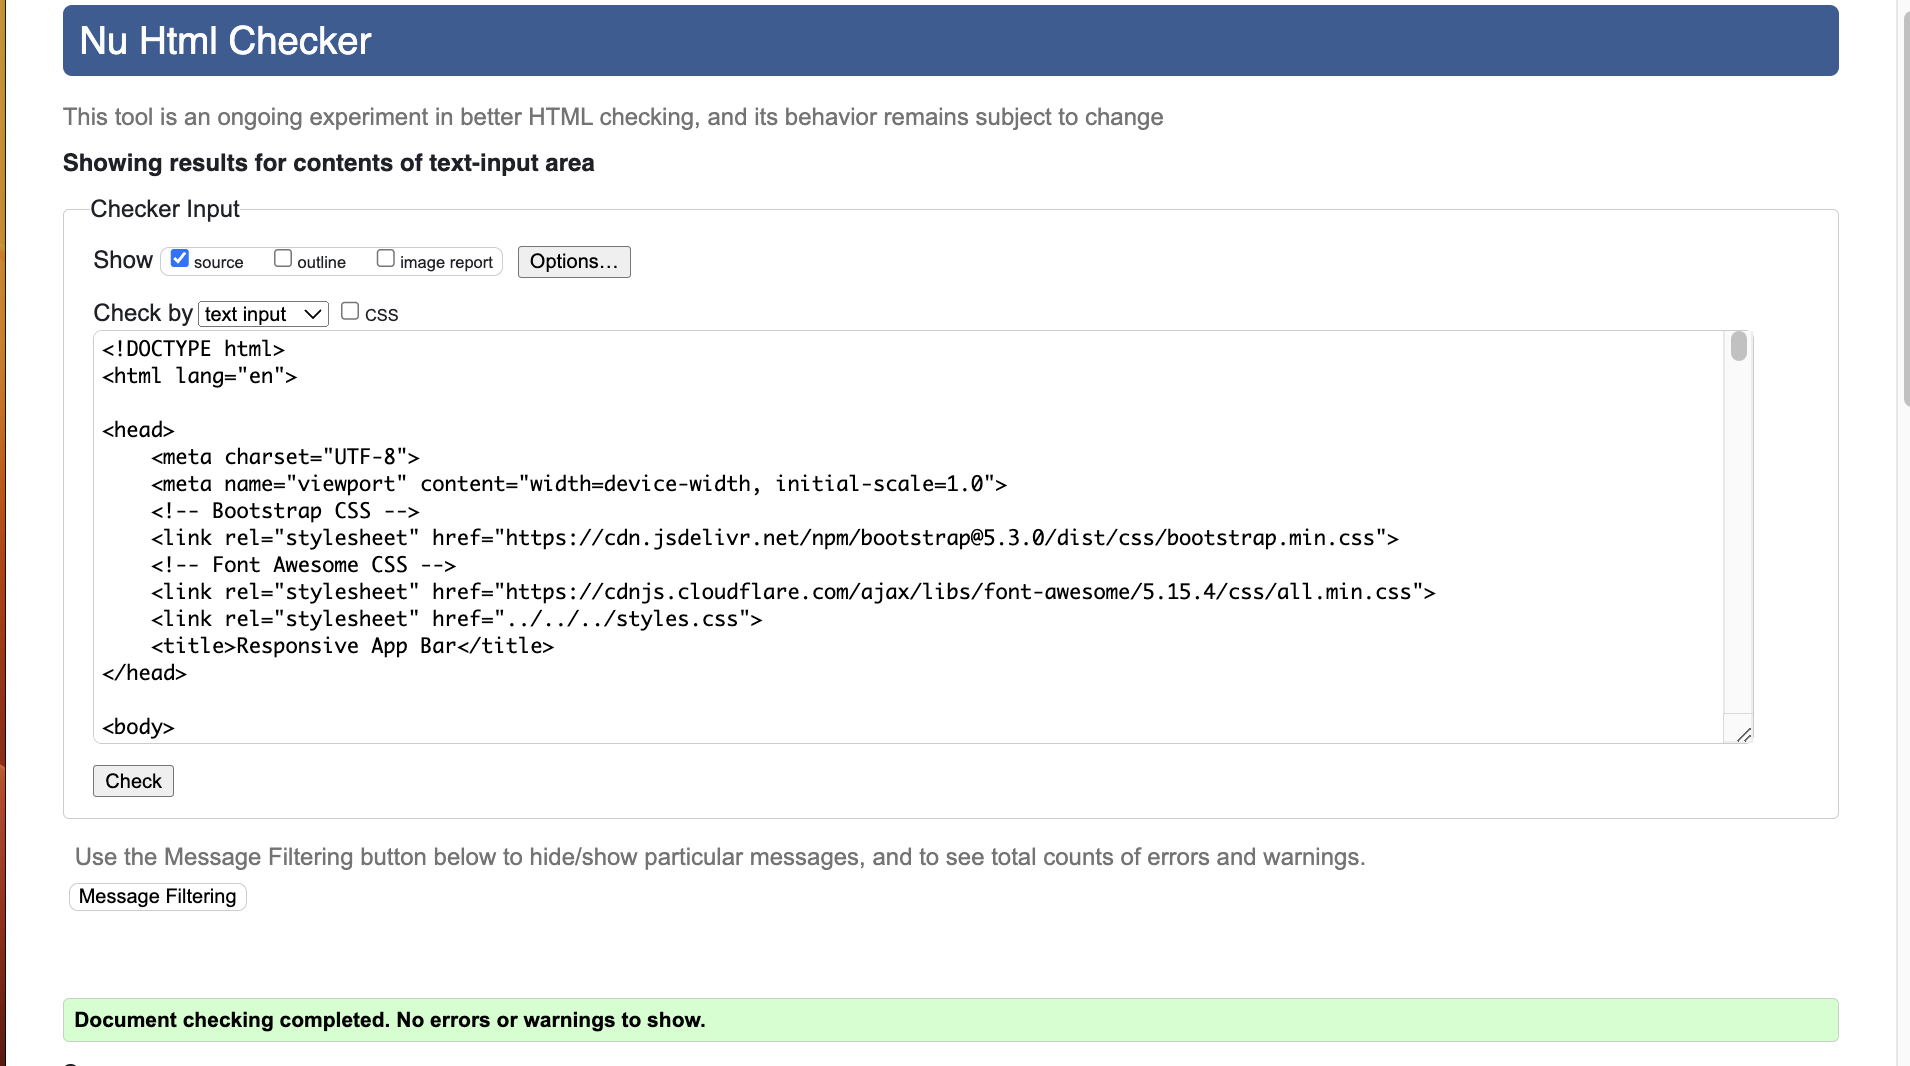Click the bootstrap.min.css link line
1910x1066 pixels.
tap(775, 538)
